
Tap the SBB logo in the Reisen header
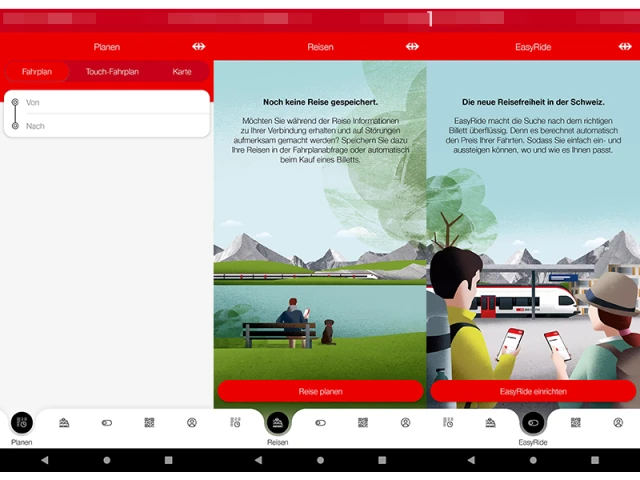(412, 47)
